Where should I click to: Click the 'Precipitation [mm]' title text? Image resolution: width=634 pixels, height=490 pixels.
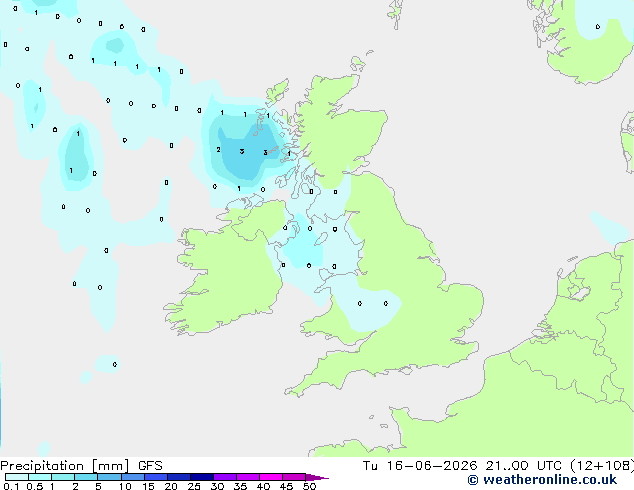pos(65,466)
